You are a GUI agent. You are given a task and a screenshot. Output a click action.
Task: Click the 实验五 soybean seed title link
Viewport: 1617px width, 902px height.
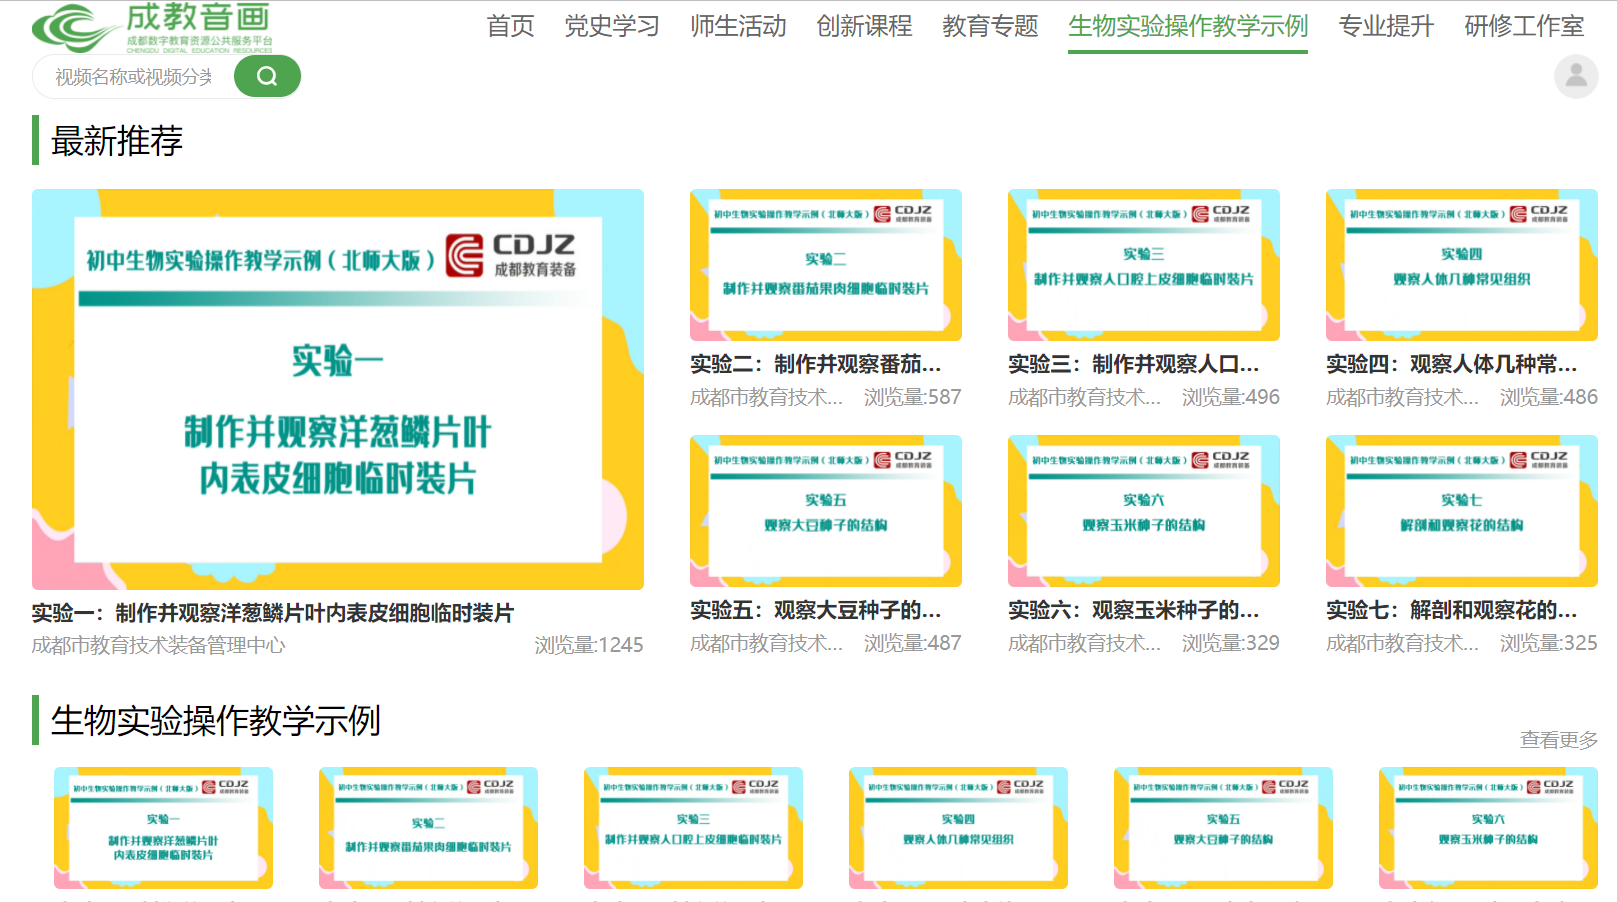(x=815, y=610)
